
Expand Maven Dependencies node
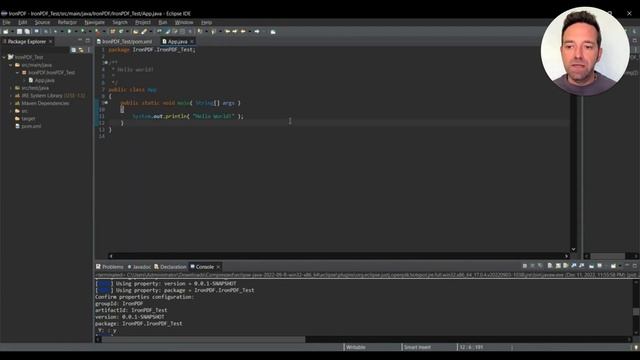point(11,103)
